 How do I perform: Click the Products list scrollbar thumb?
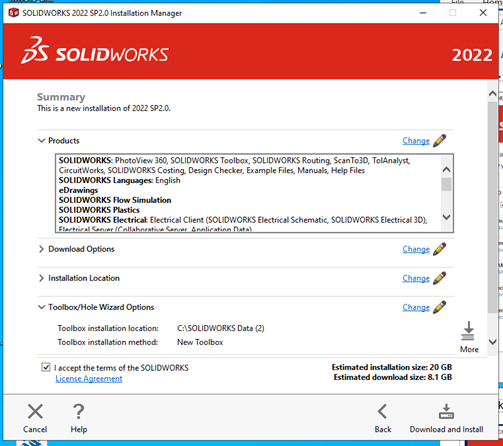446,185
